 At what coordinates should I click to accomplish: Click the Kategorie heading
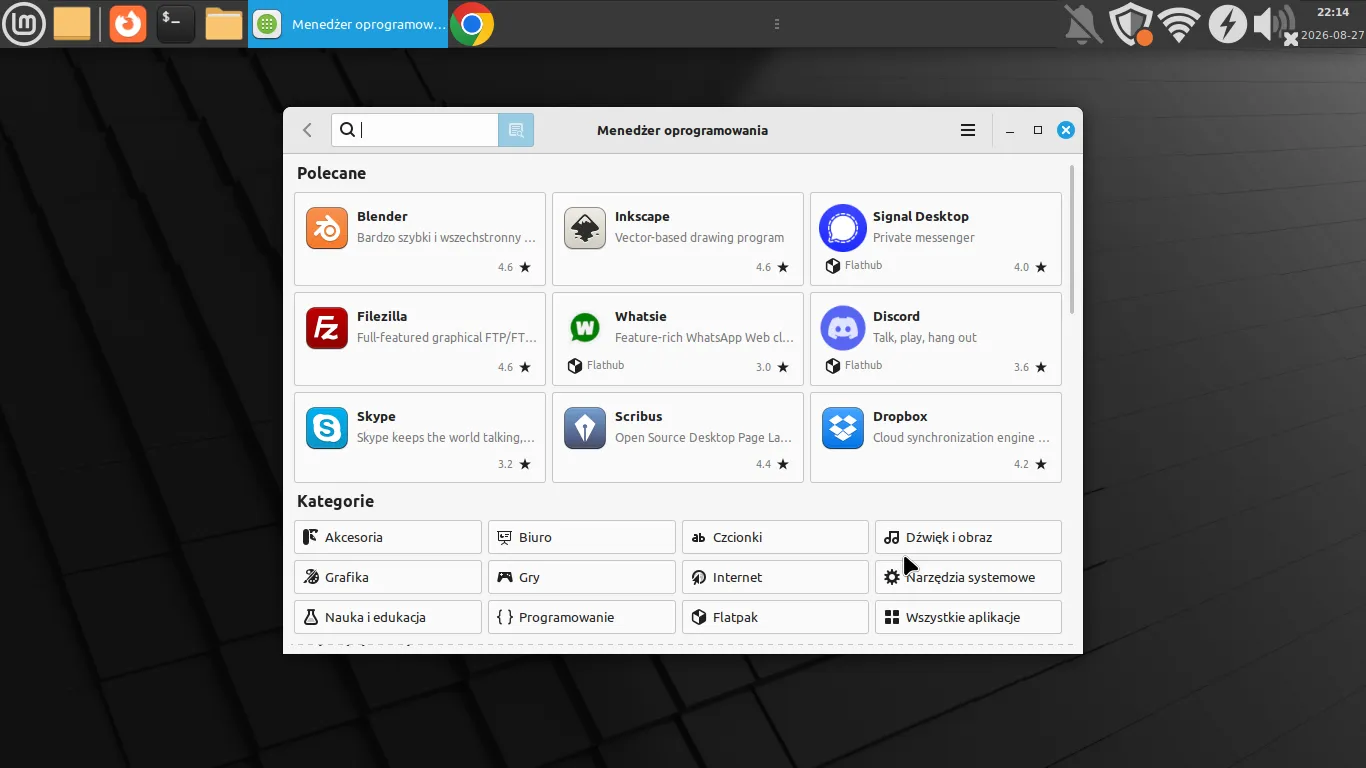coord(335,501)
